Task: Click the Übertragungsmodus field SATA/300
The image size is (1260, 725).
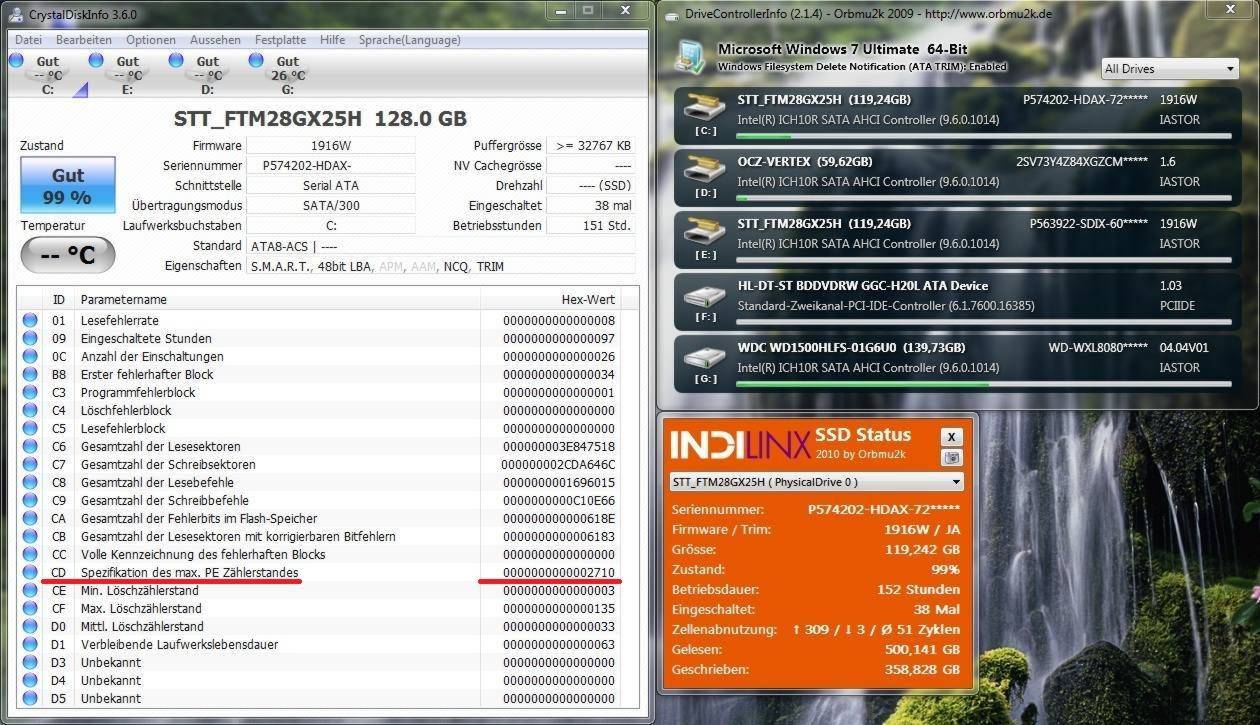Action: click(330, 205)
